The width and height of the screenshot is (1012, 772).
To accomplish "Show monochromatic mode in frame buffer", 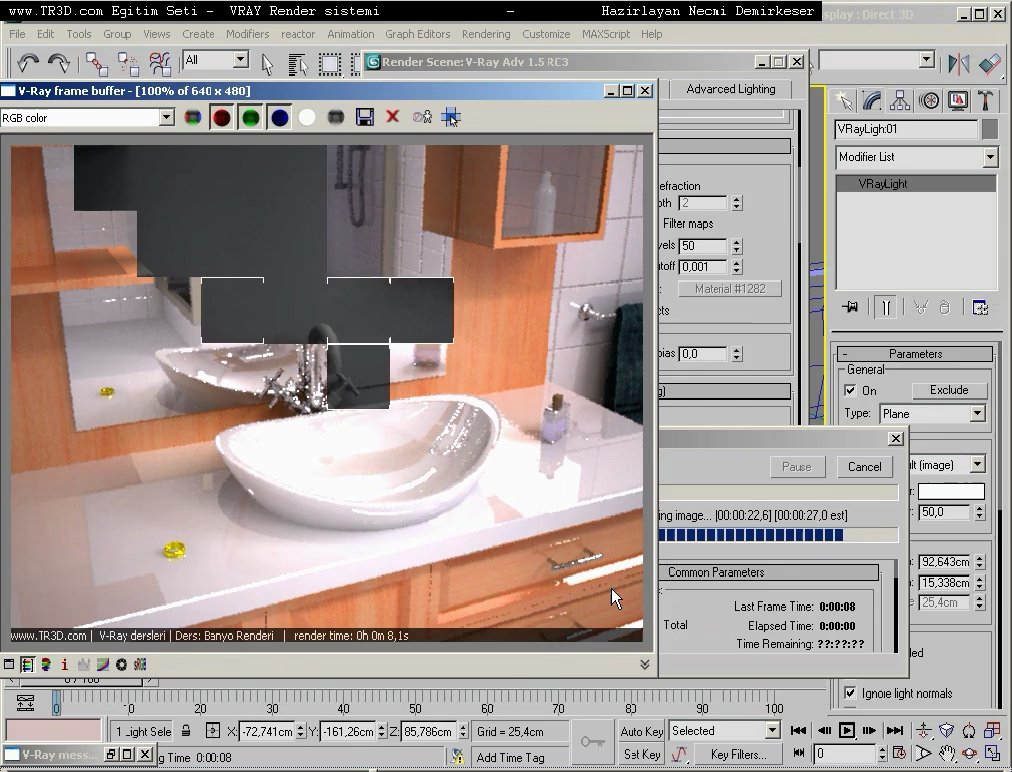I will [x=336, y=117].
